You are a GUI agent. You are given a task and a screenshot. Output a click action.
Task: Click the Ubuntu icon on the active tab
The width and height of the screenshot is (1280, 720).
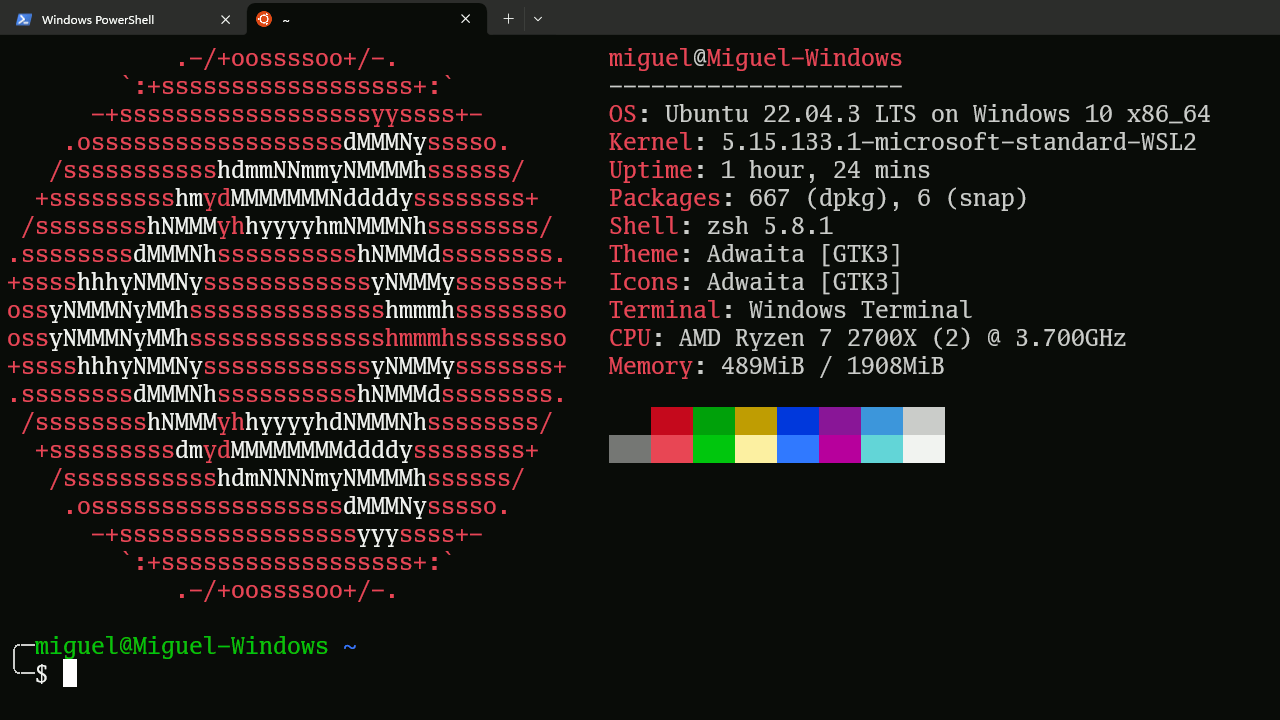[264, 19]
